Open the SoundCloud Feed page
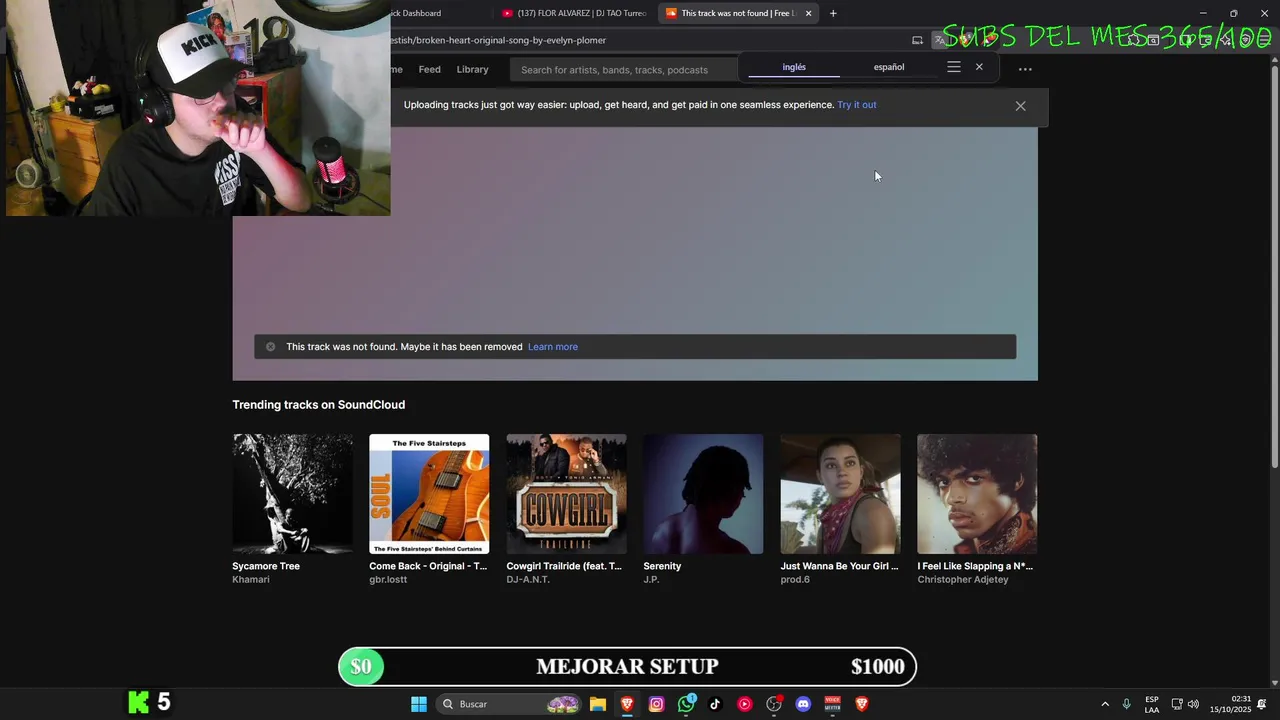This screenshot has width=1280, height=720. pyautogui.click(x=429, y=70)
